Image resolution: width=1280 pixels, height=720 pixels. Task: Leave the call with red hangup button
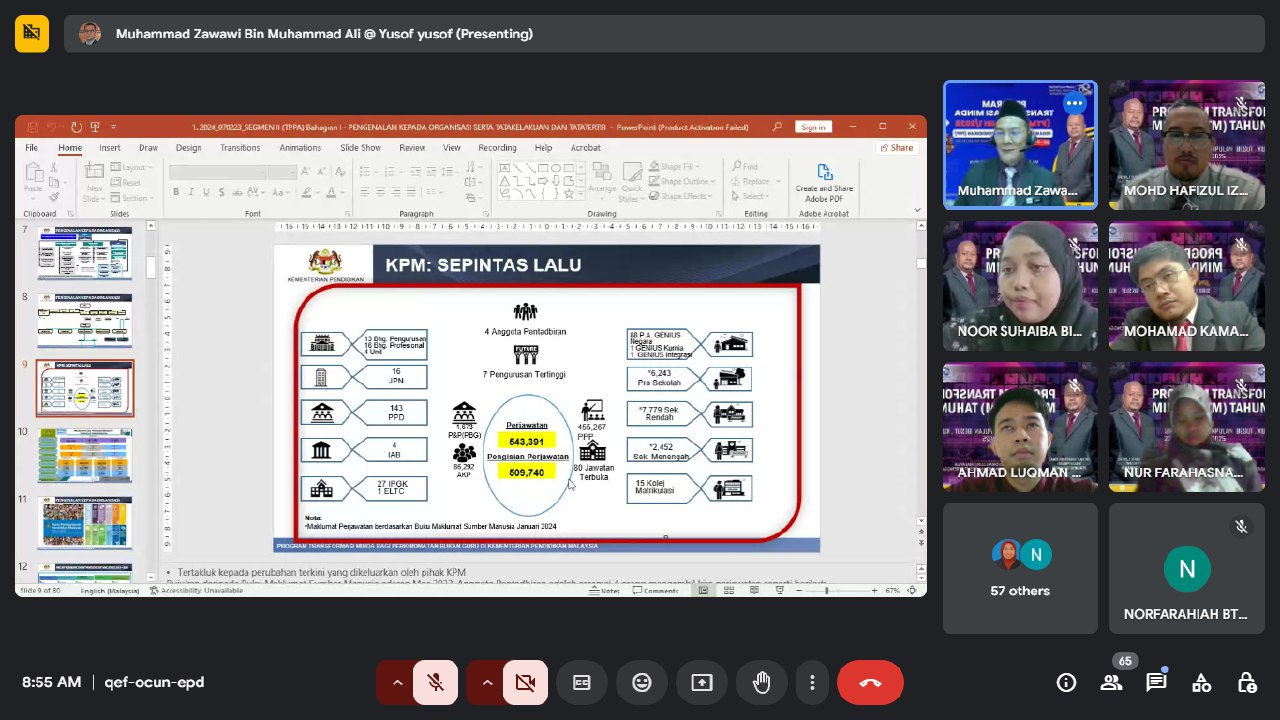[x=870, y=683]
